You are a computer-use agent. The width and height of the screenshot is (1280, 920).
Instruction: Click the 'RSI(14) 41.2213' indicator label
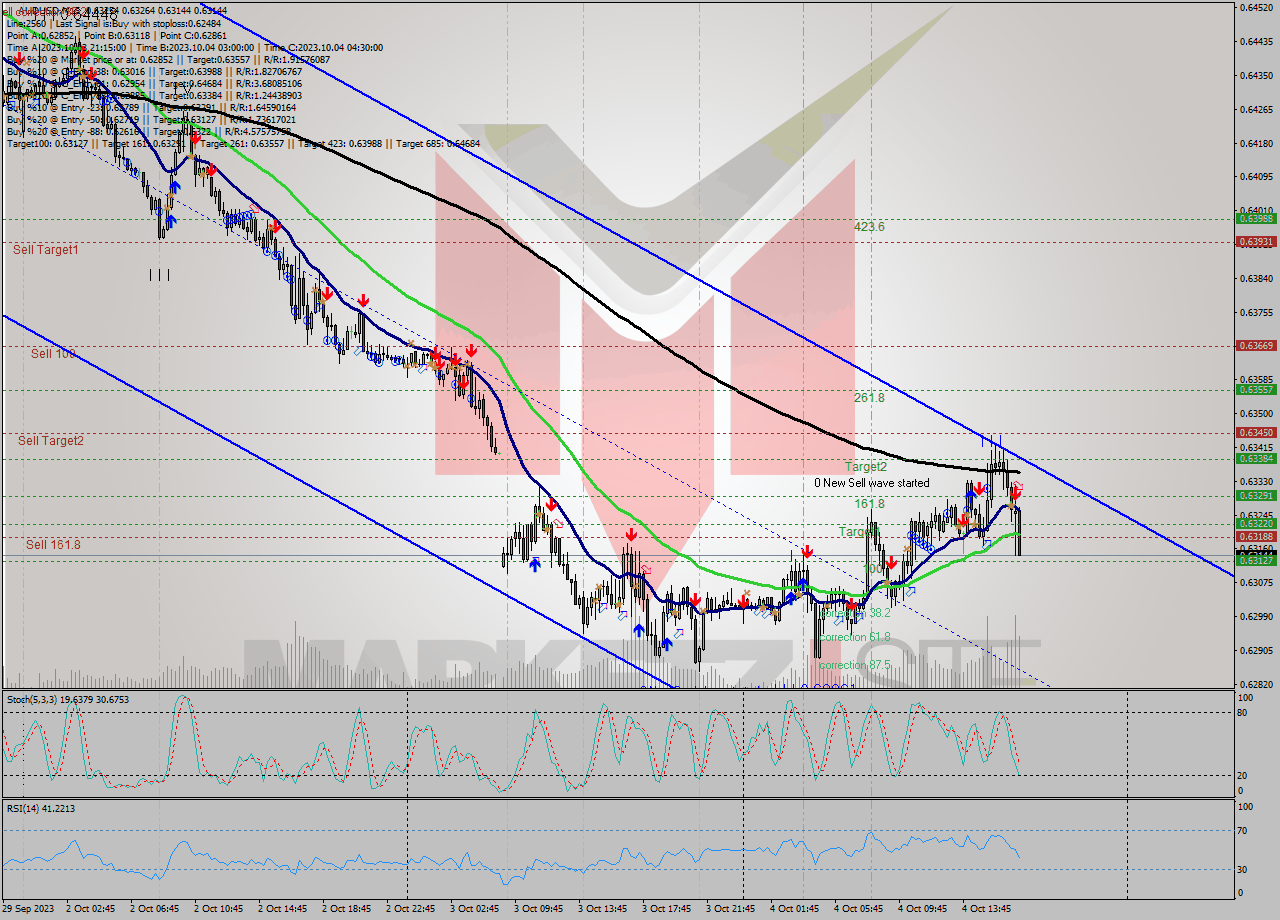pos(41,808)
